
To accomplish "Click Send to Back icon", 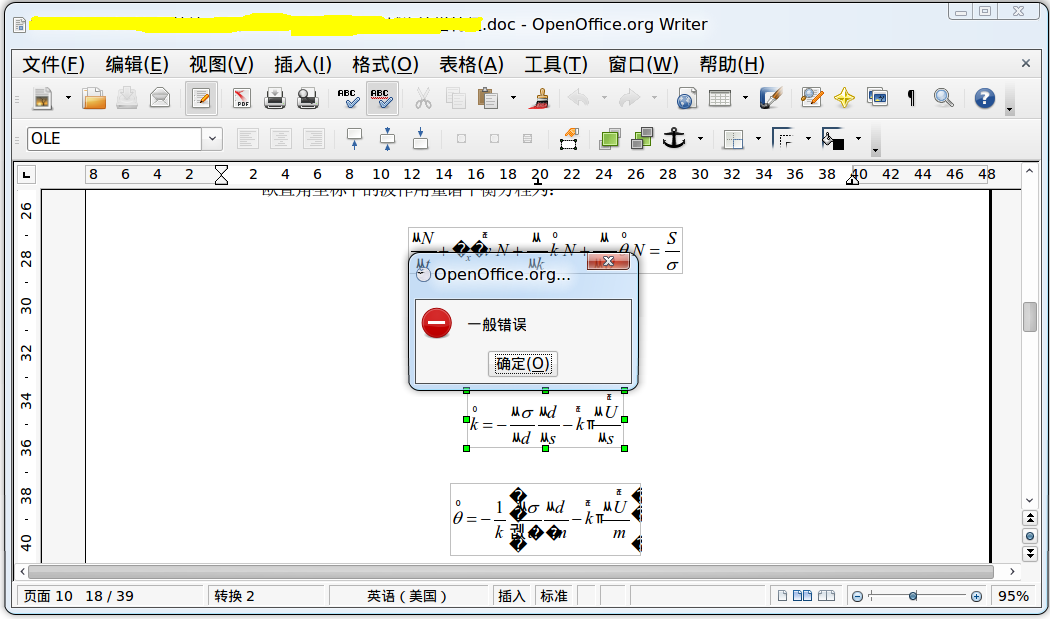I will (x=642, y=139).
